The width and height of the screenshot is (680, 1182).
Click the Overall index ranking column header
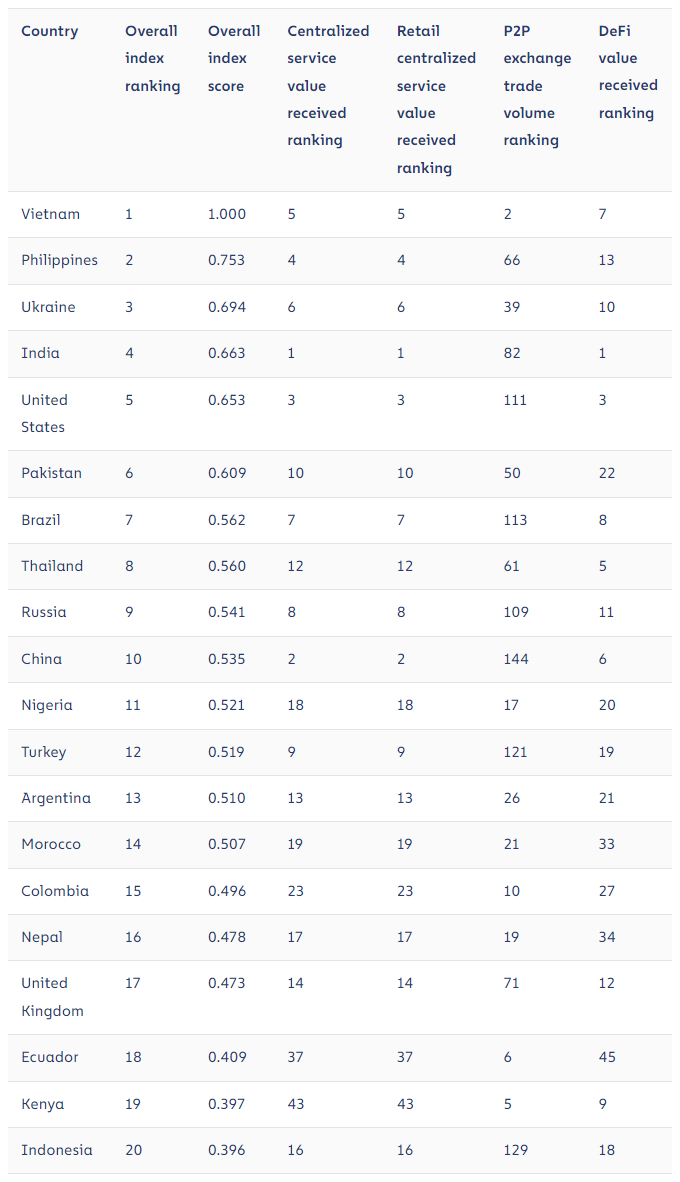pos(152,58)
